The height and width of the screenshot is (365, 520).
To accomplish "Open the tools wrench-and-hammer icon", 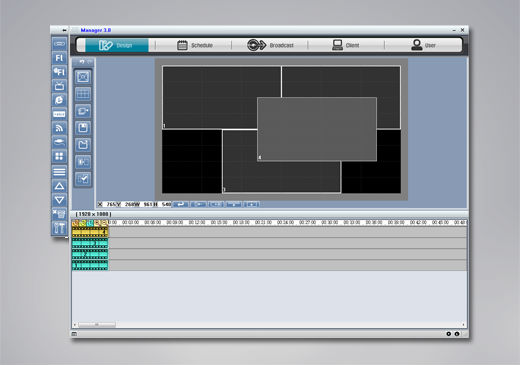I will (x=59, y=228).
